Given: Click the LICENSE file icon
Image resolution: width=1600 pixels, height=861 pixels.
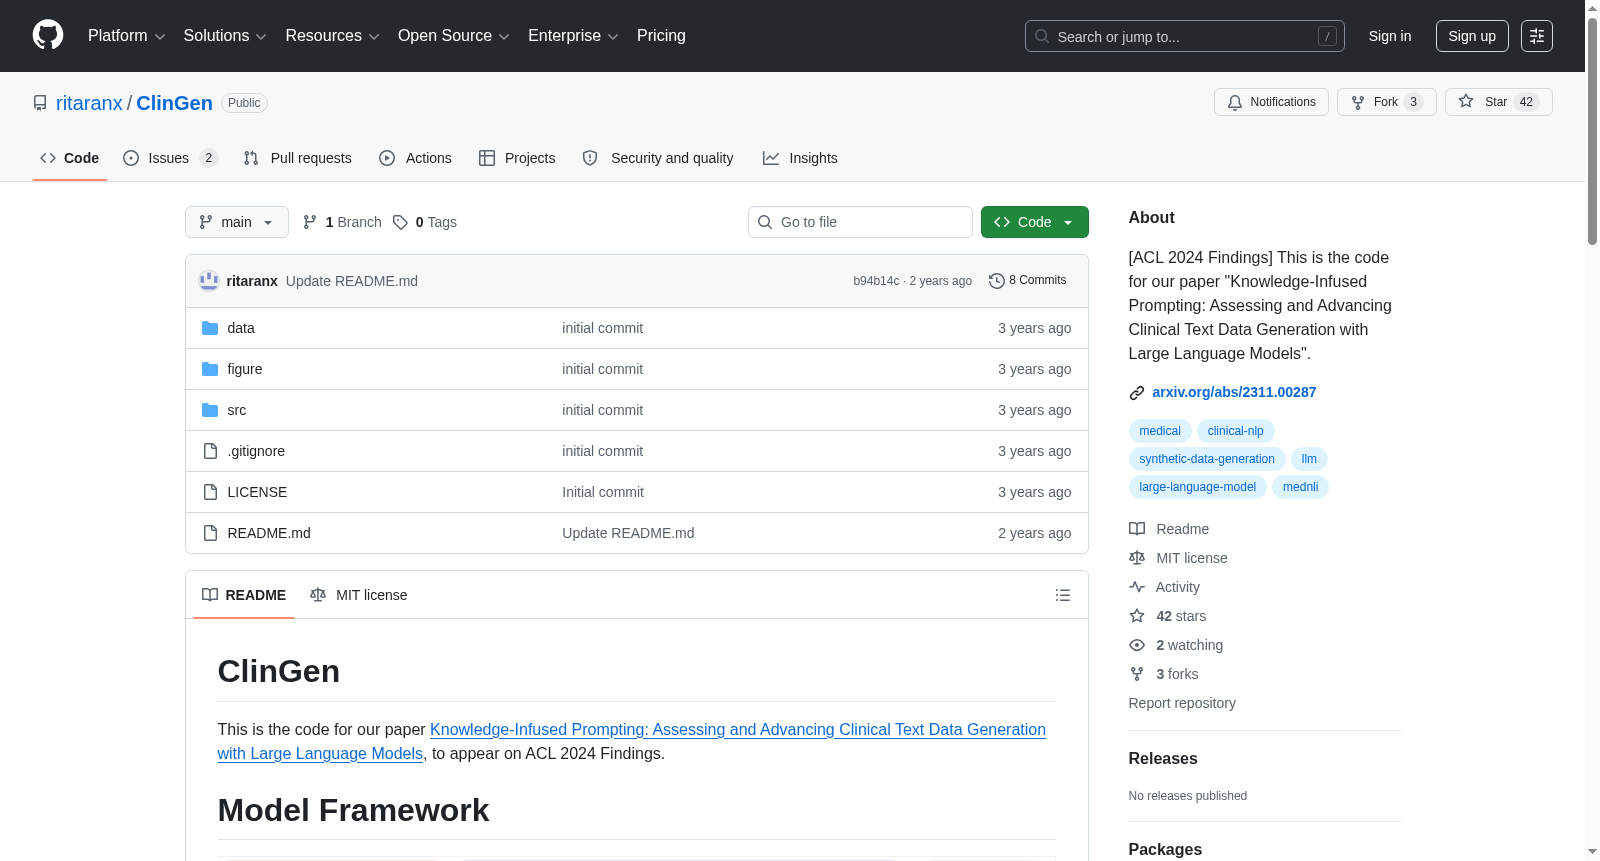Looking at the screenshot, I should (210, 492).
